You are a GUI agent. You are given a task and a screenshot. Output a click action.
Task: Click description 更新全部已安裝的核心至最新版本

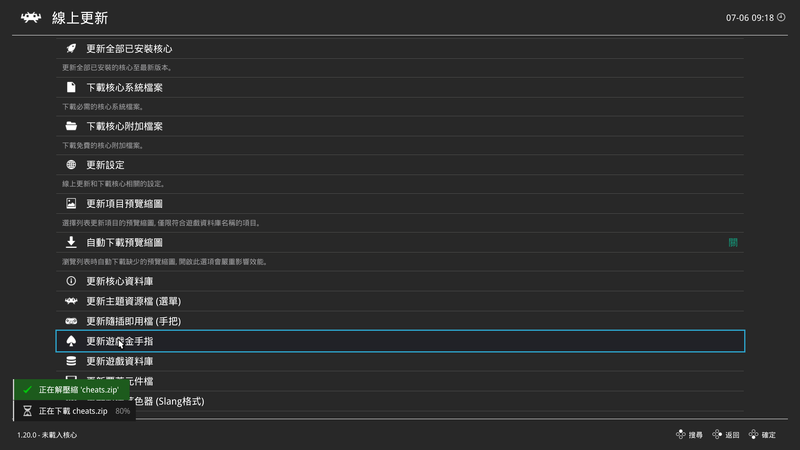click(x=117, y=67)
